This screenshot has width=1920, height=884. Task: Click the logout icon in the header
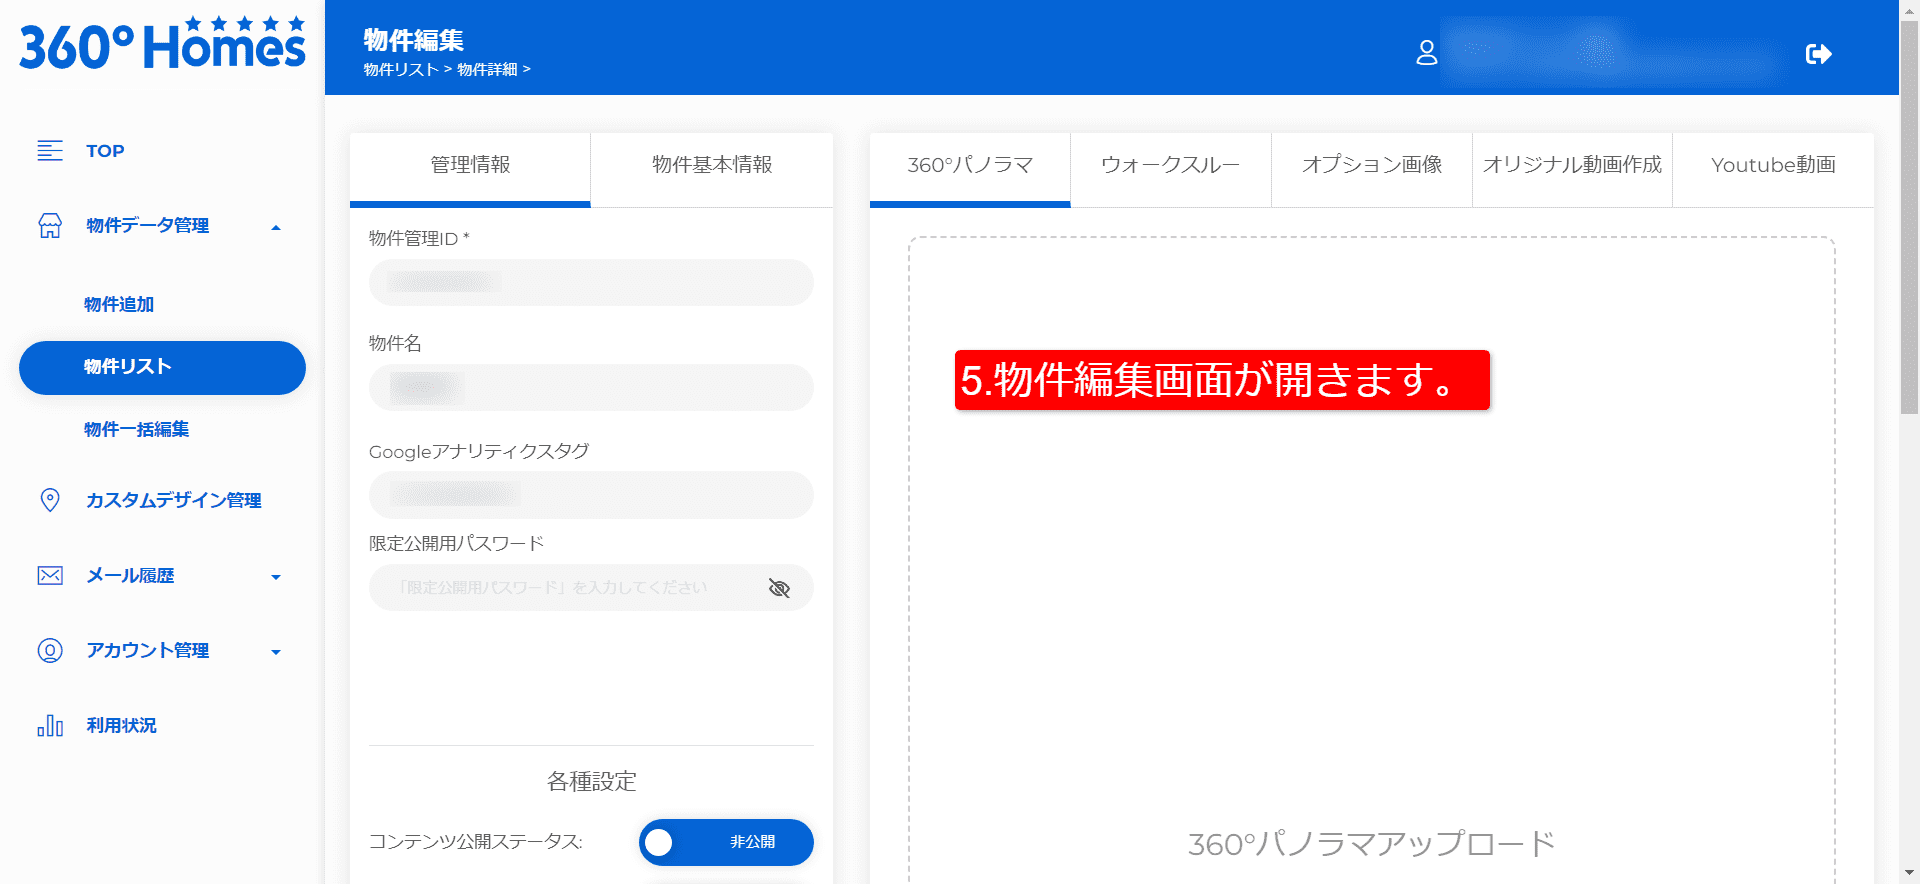coord(1818,54)
